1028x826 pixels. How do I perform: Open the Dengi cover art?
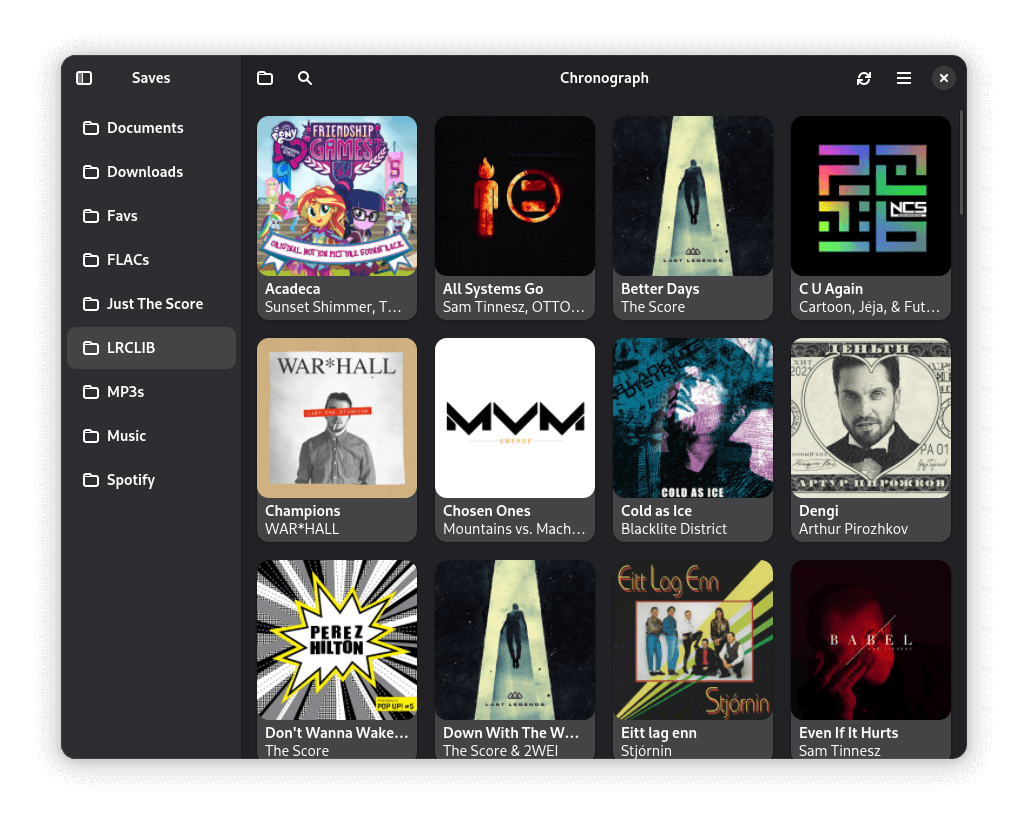pos(871,418)
